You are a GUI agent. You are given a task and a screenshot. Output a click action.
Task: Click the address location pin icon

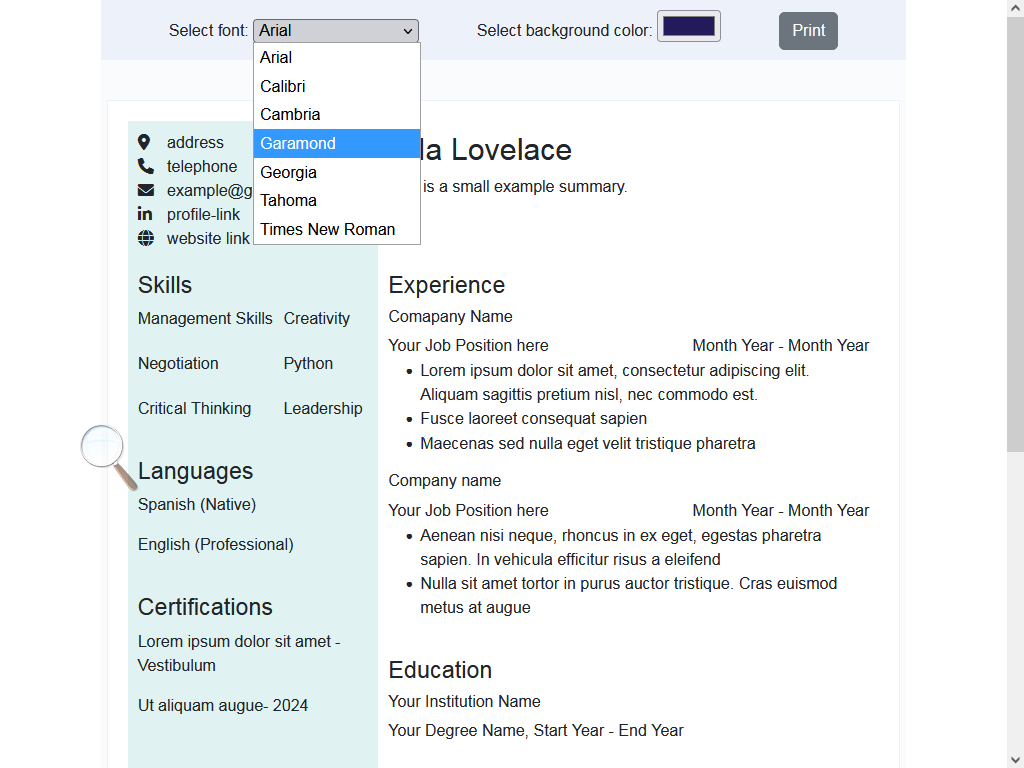(144, 142)
